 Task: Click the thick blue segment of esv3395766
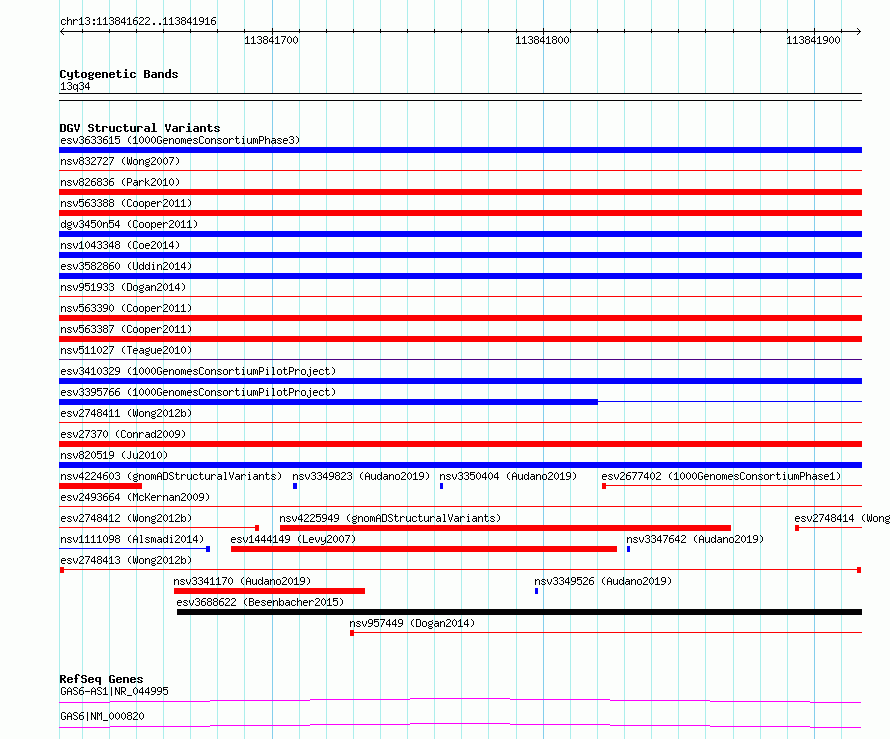[328, 402]
